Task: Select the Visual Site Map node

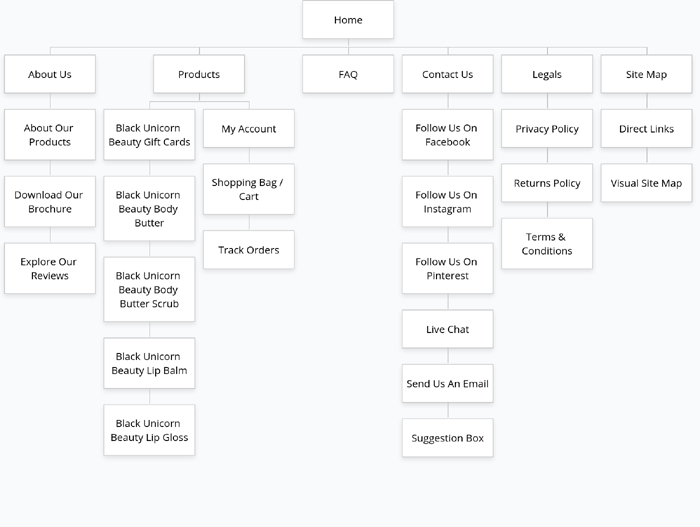Action: [x=646, y=183]
